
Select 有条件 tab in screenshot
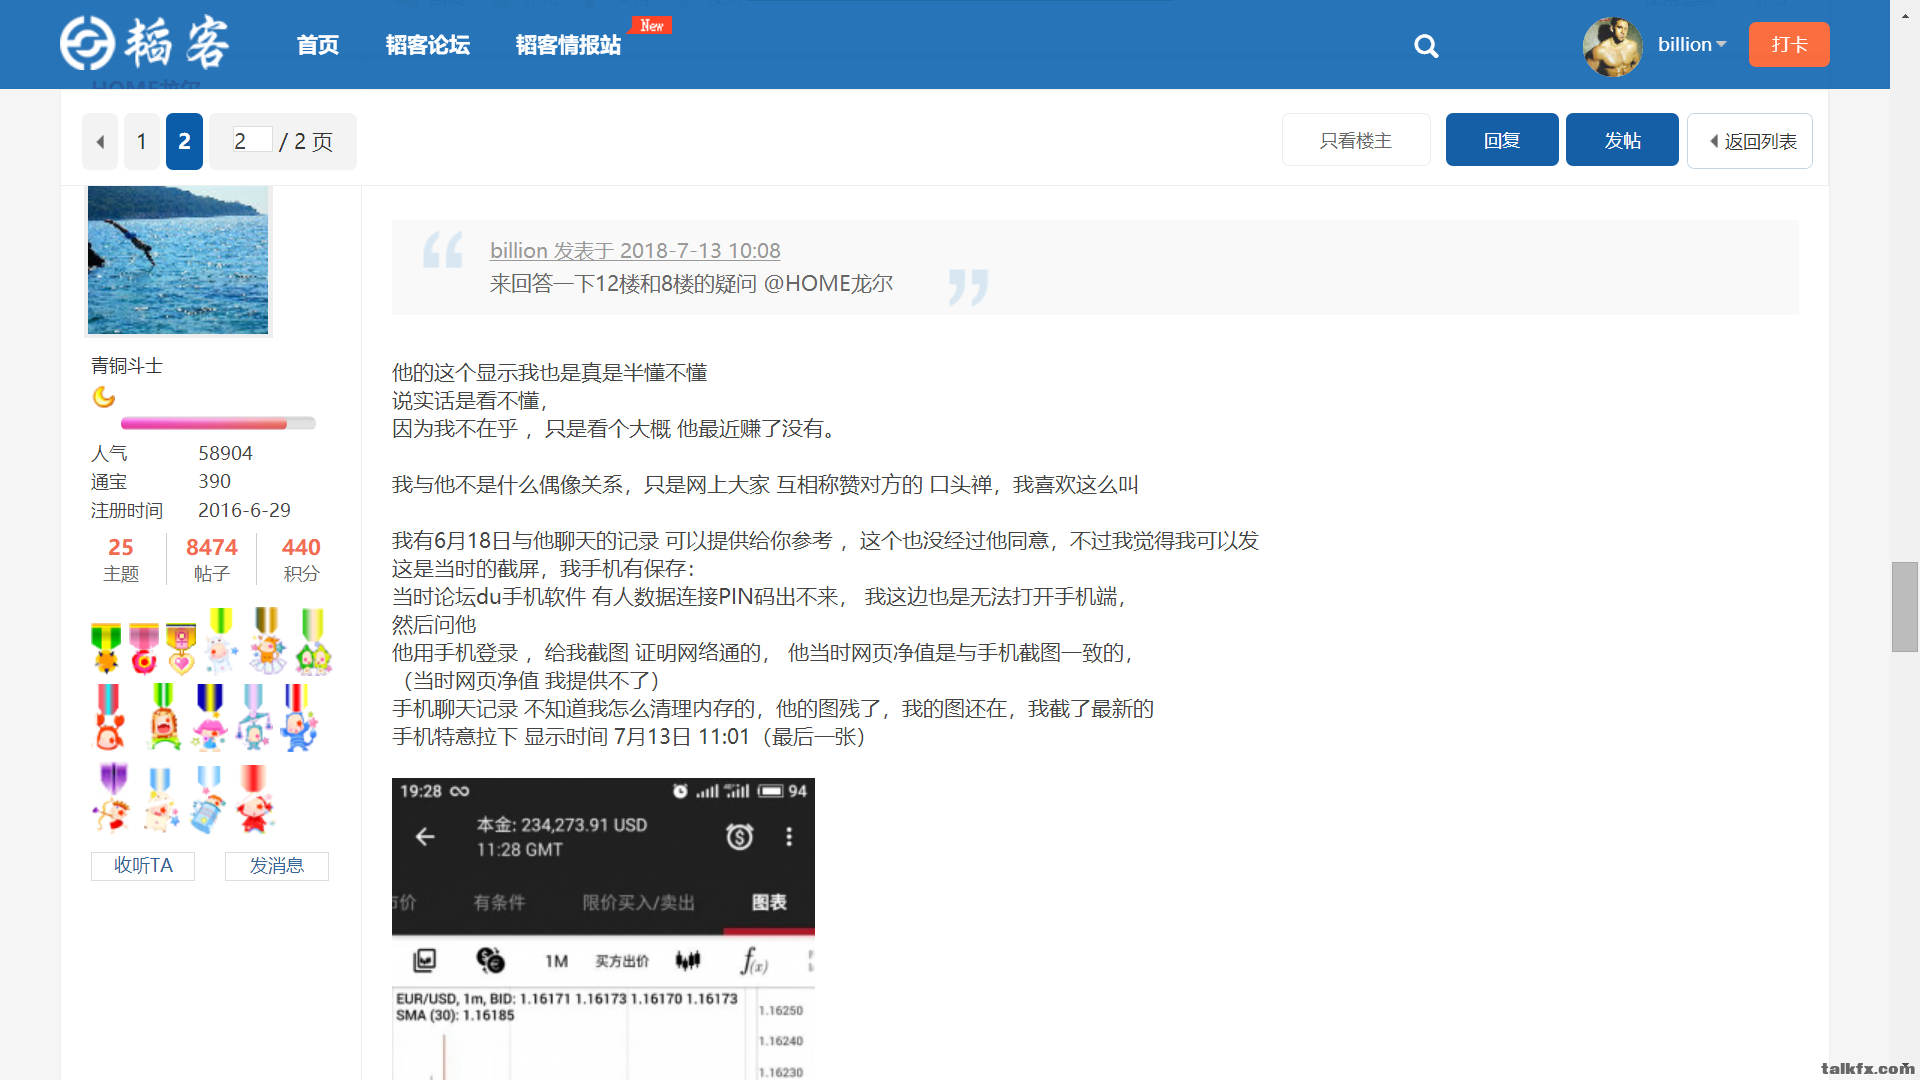499,902
